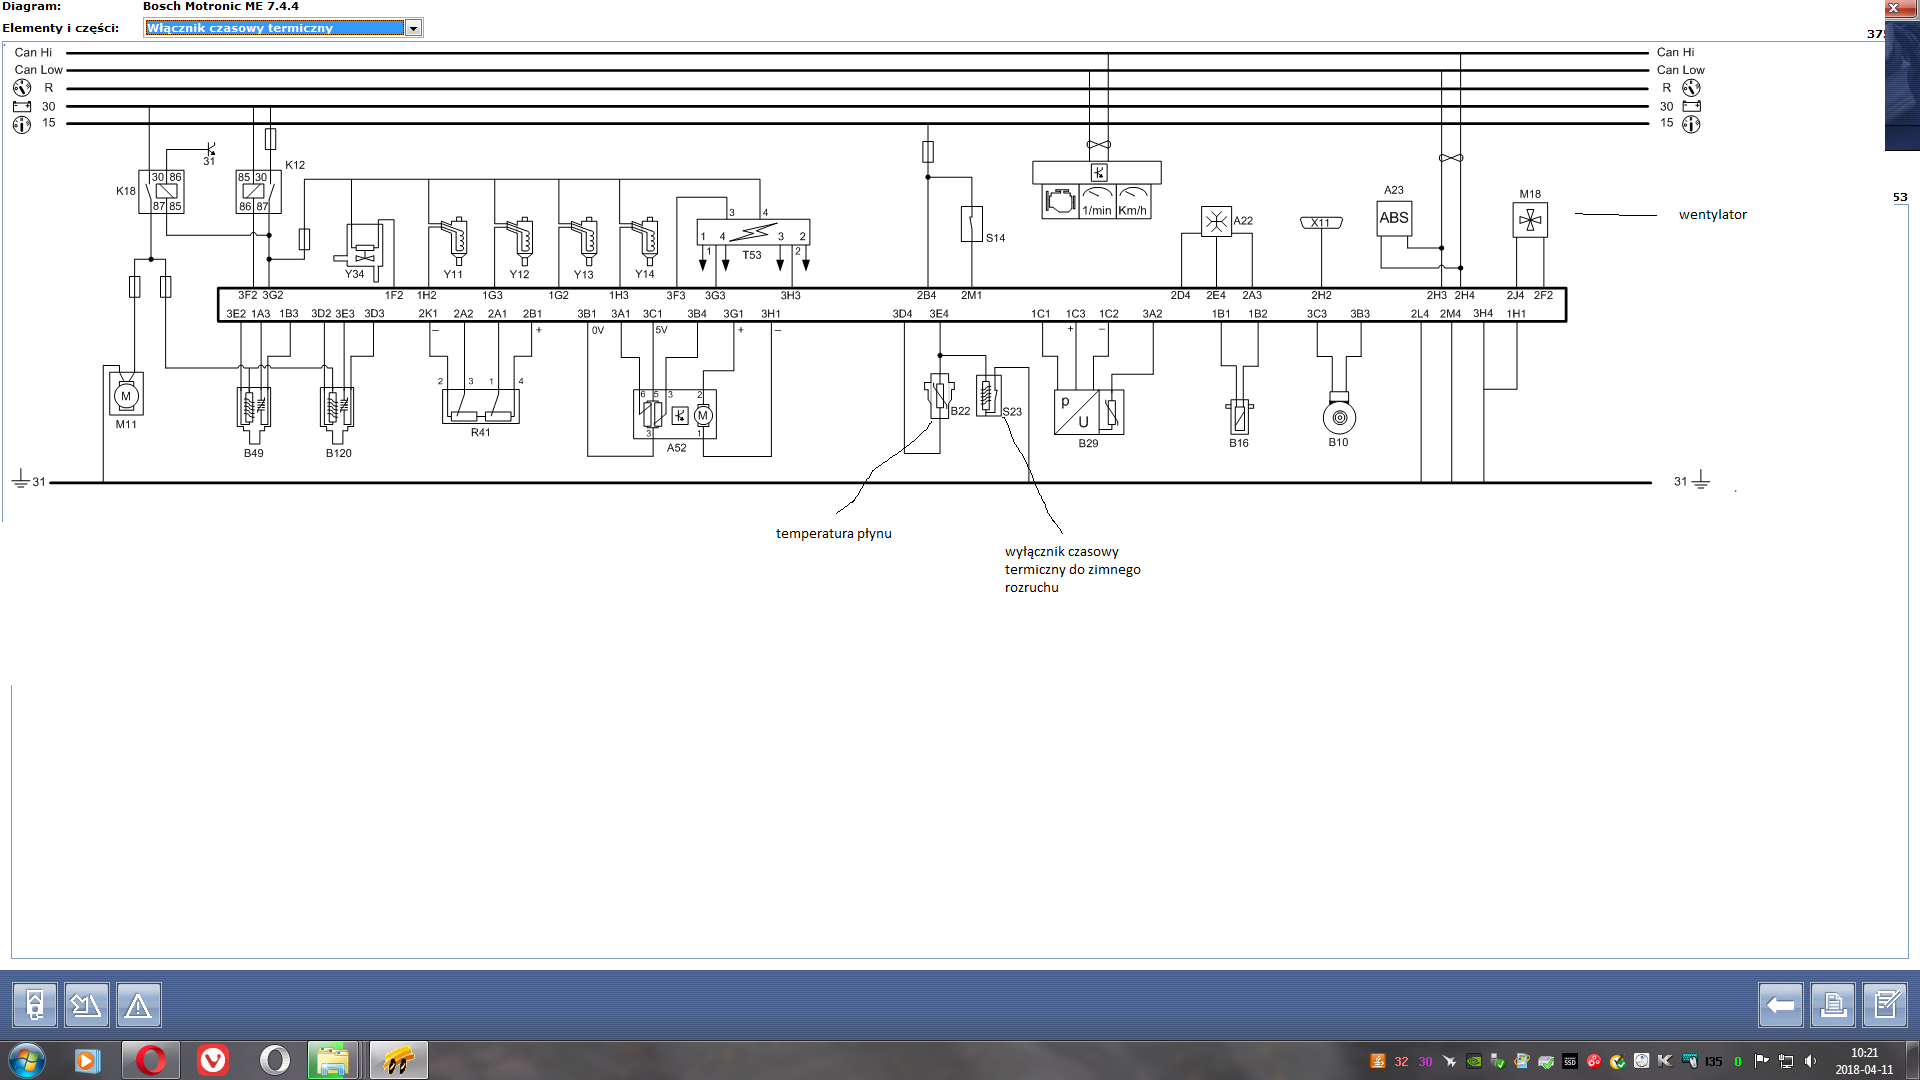
Task: Click the print document button
Action: point(1833,1005)
